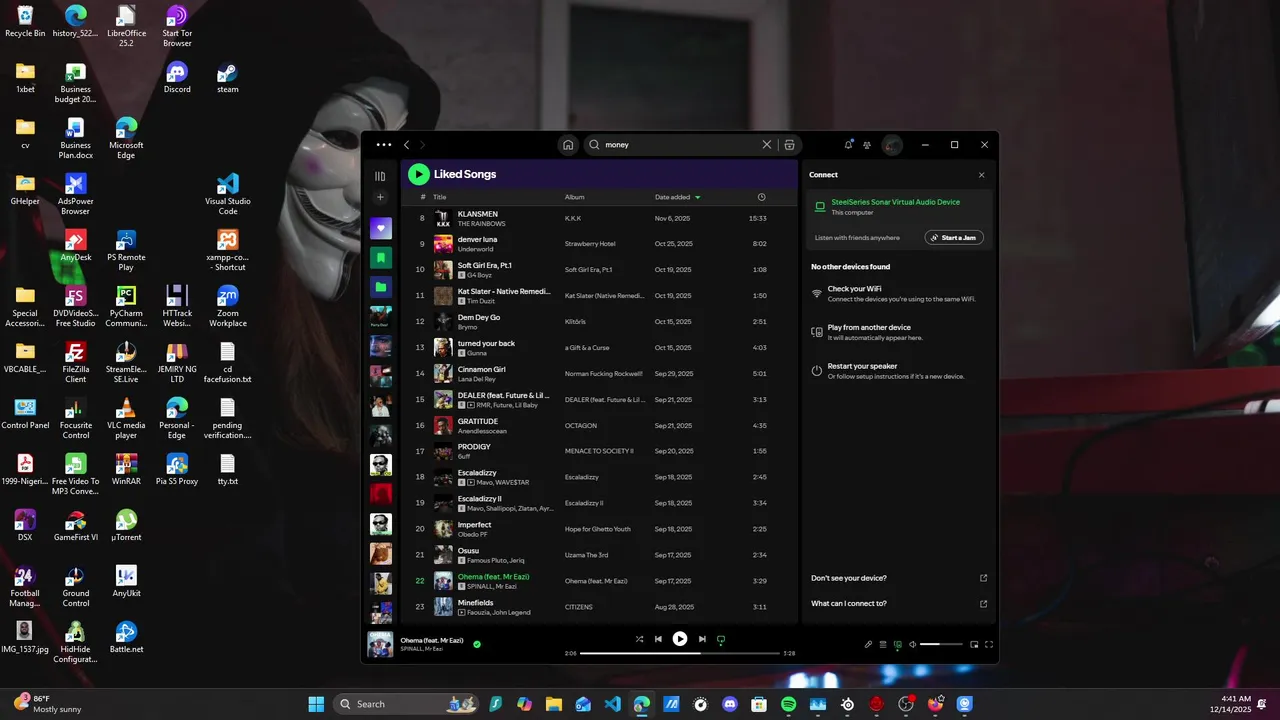Select the Minefields track

[x=476, y=603]
